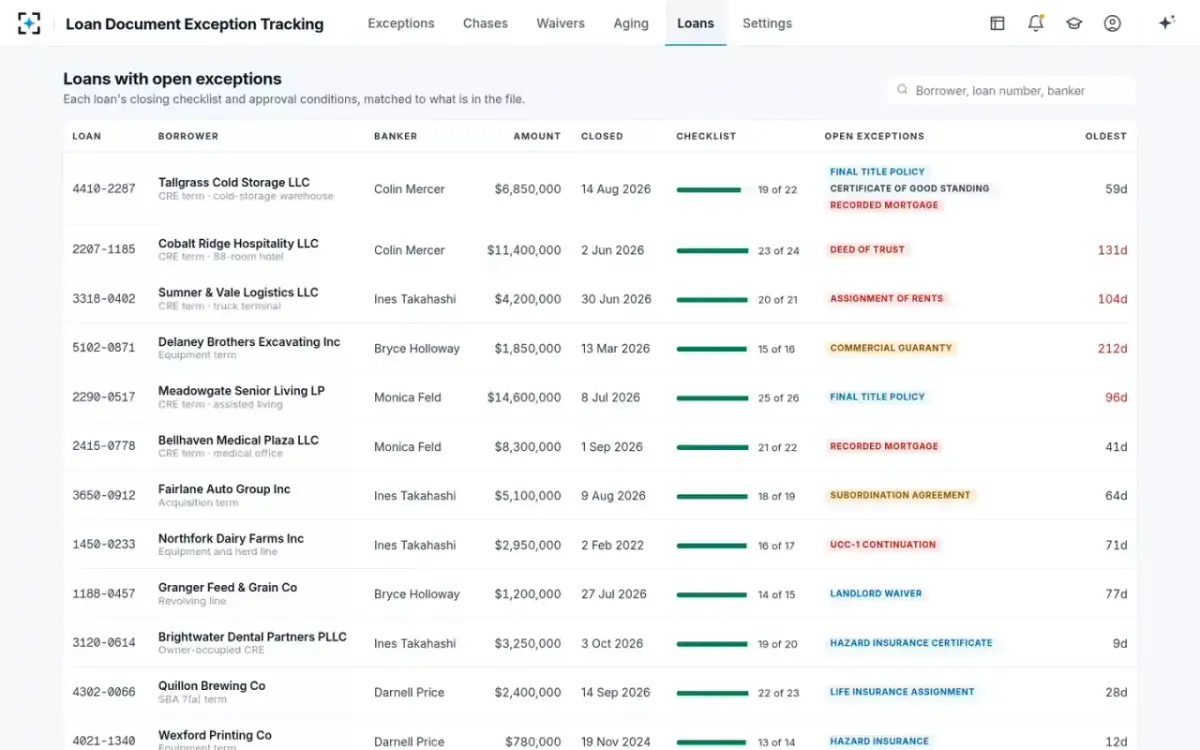The image size is (1200, 750).
Task: Click Granger Feed & Grain checklist progress bar
Action: coord(713,594)
